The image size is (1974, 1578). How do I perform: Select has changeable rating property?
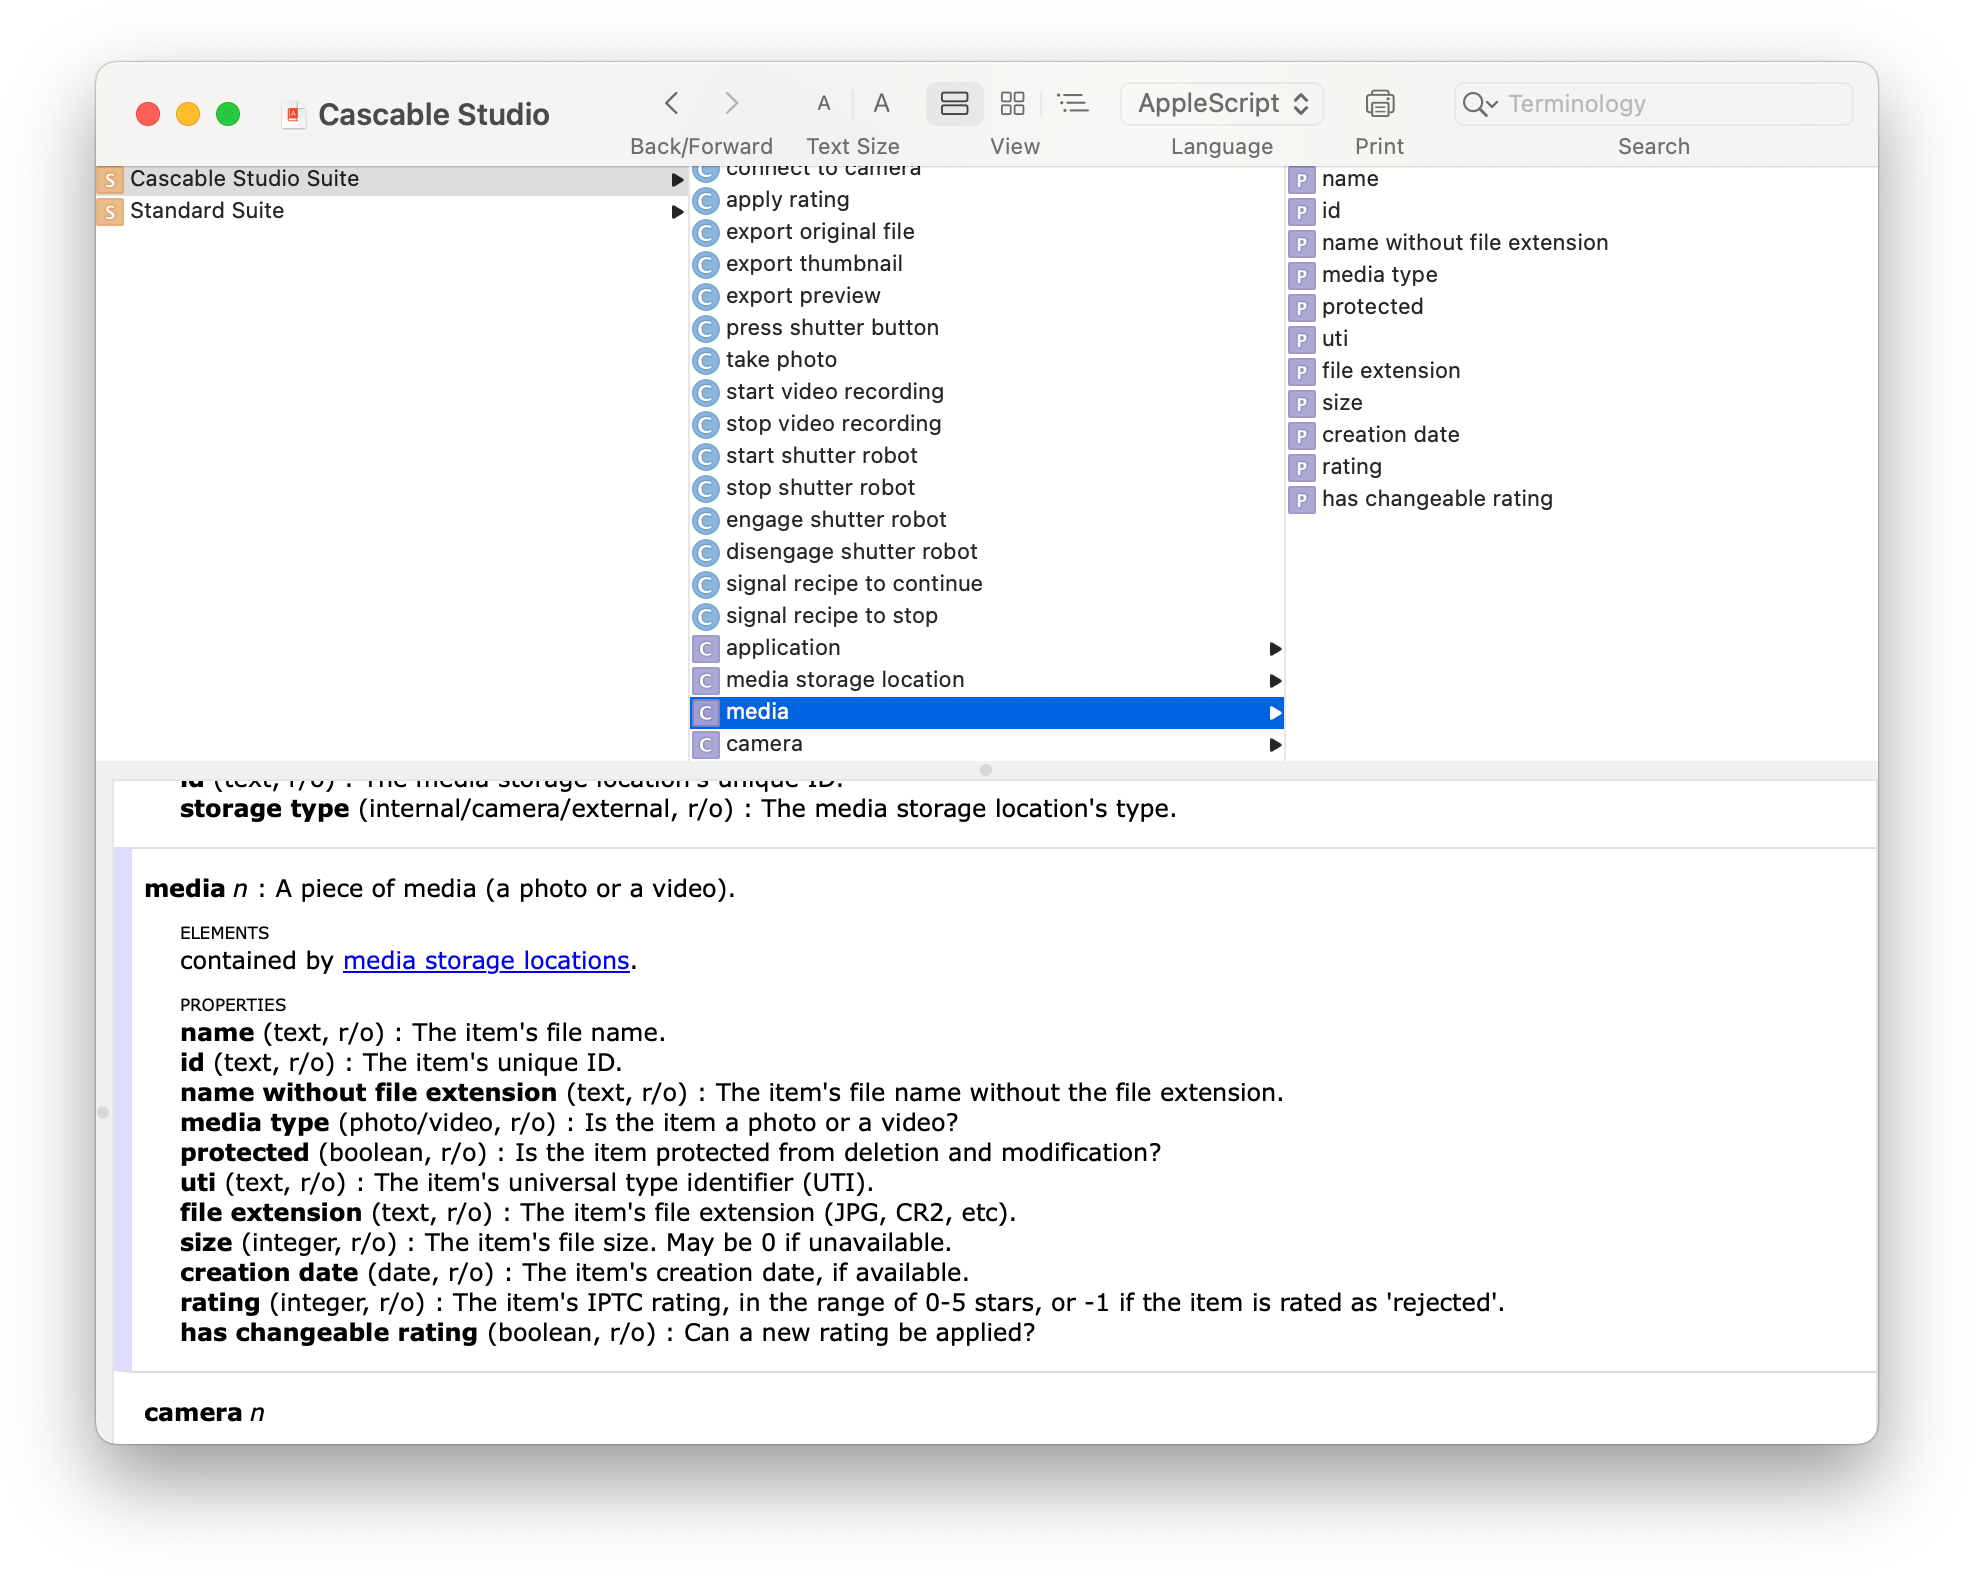pos(1581,499)
